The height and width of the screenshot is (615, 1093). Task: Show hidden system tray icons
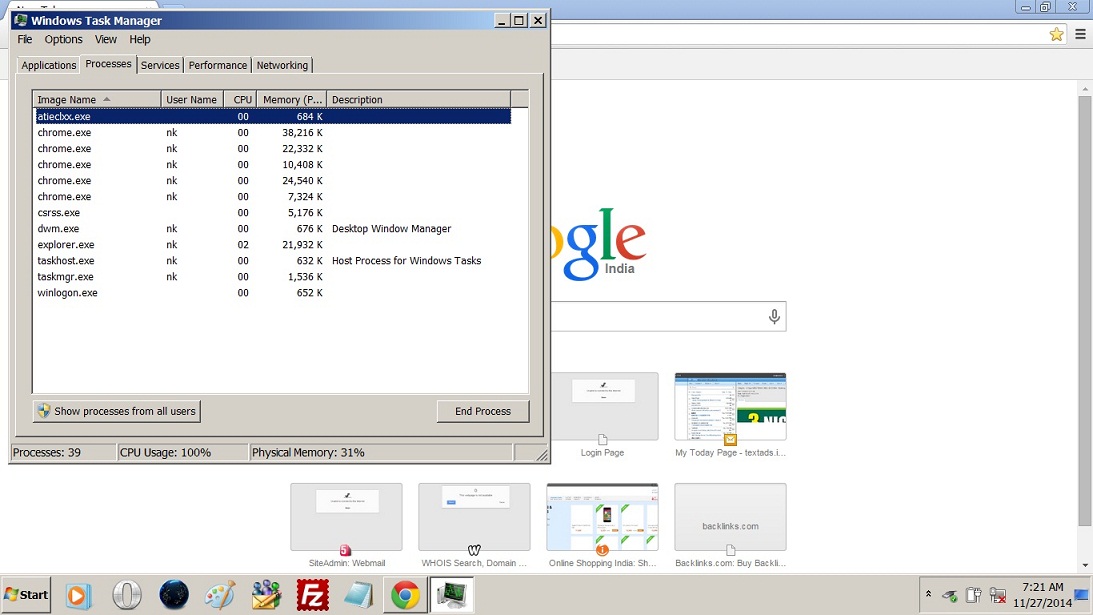click(x=928, y=594)
